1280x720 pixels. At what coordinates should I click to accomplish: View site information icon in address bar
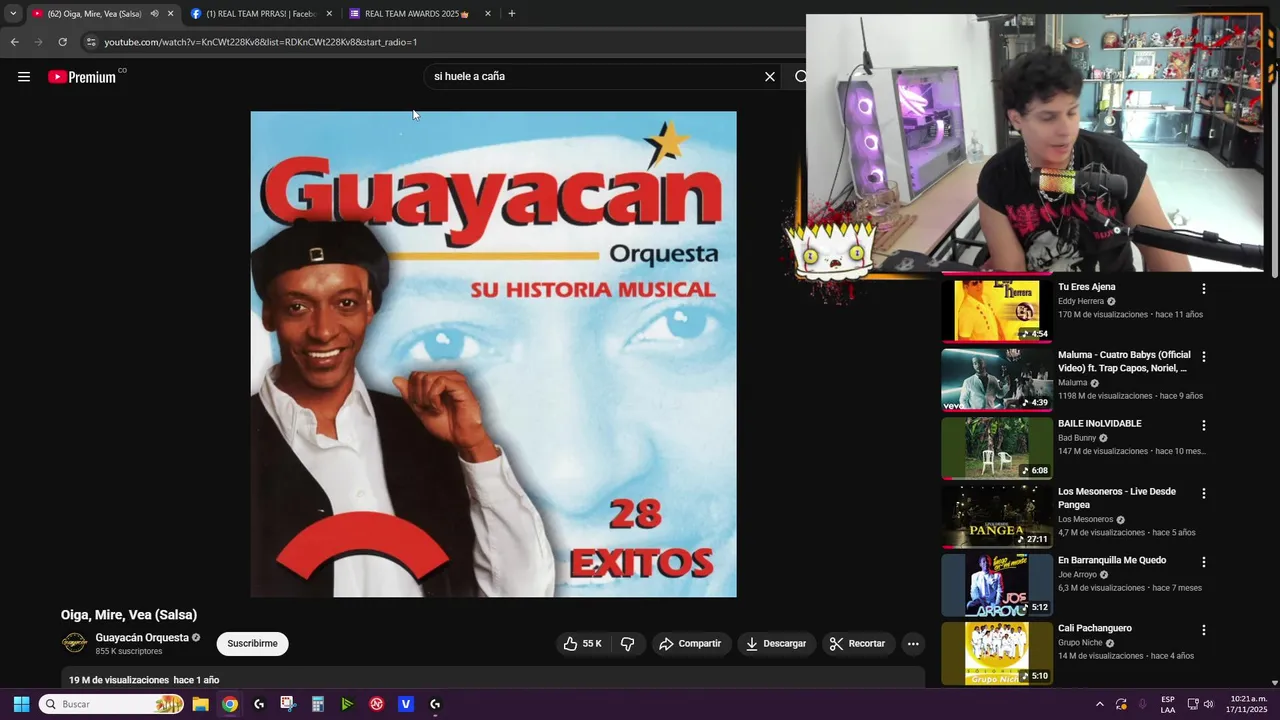(x=91, y=42)
